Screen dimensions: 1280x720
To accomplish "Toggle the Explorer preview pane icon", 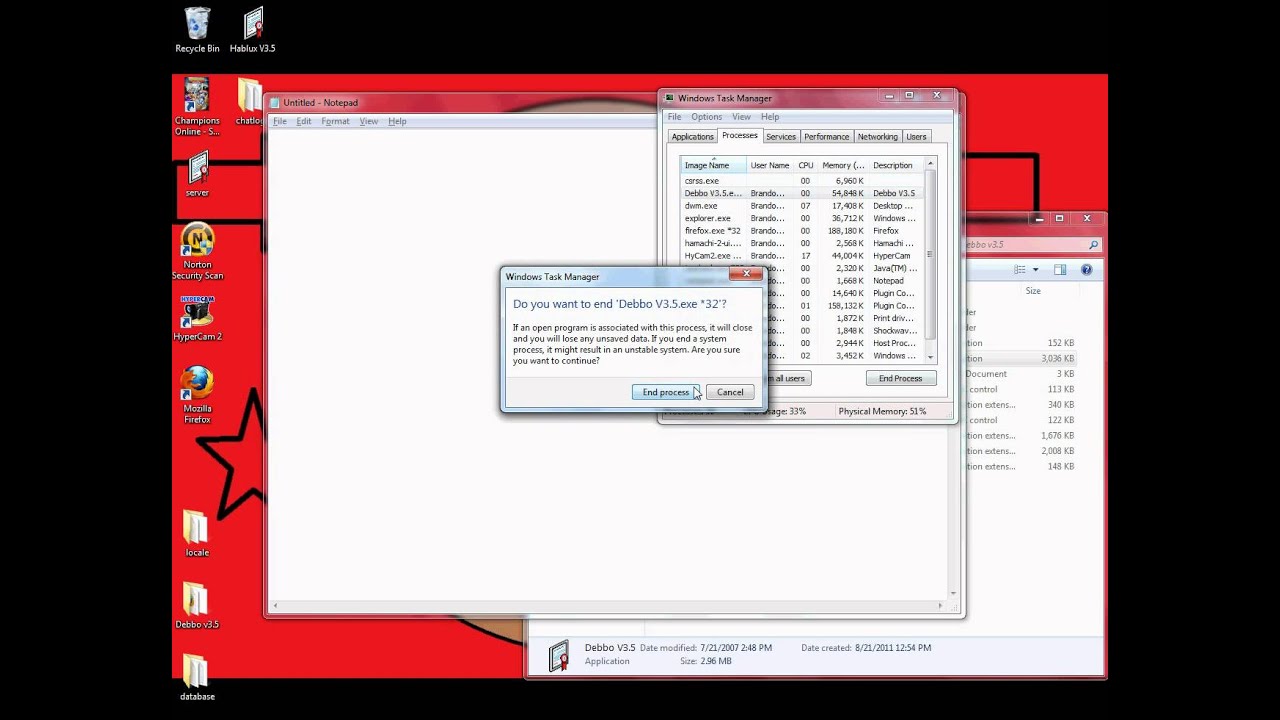I will coord(1060,270).
